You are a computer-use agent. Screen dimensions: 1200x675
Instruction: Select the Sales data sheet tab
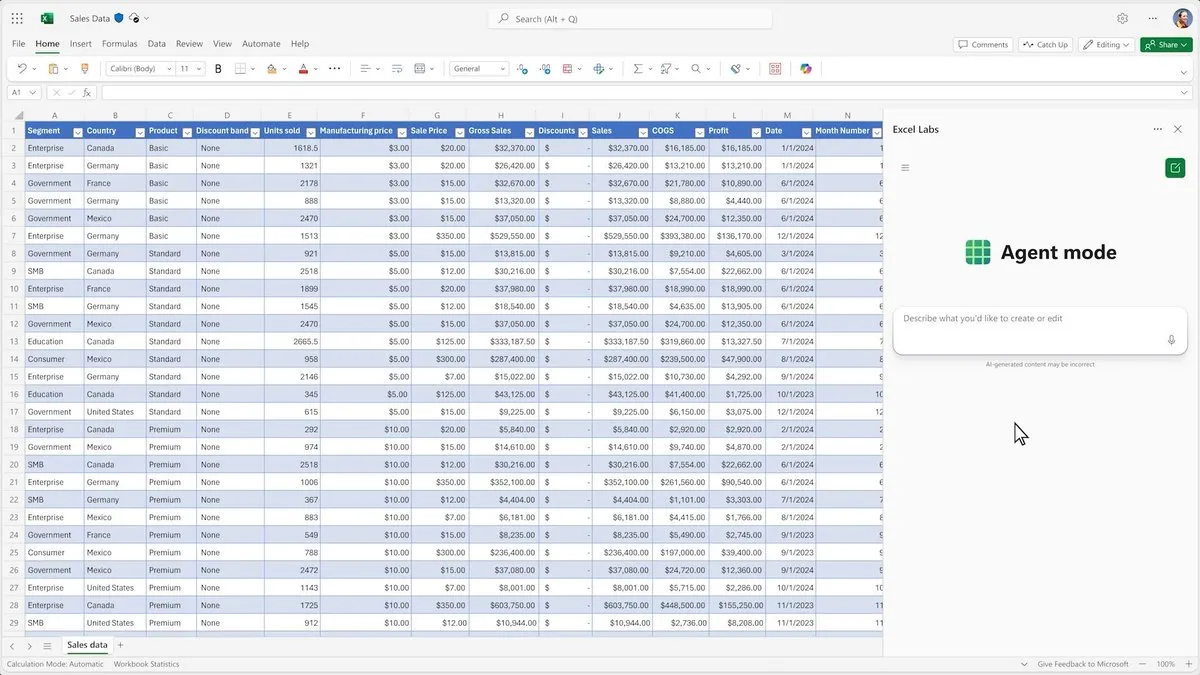pyautogui.click(x=86, y=645)
